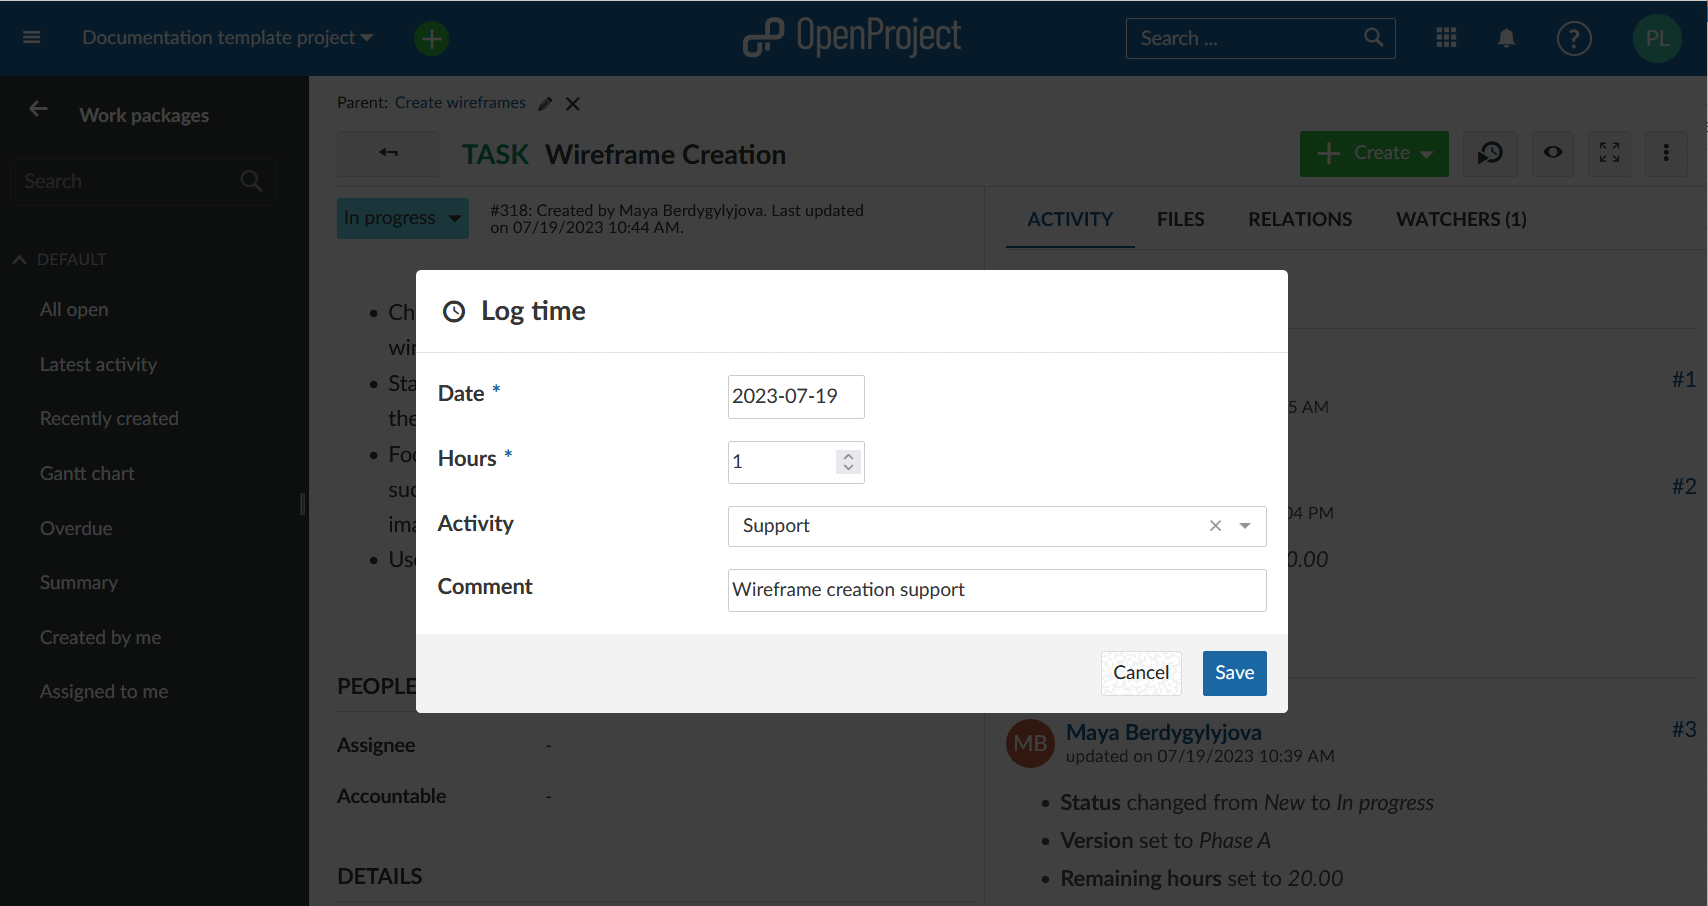Open the In progress status dropdown

pos(402,218)
